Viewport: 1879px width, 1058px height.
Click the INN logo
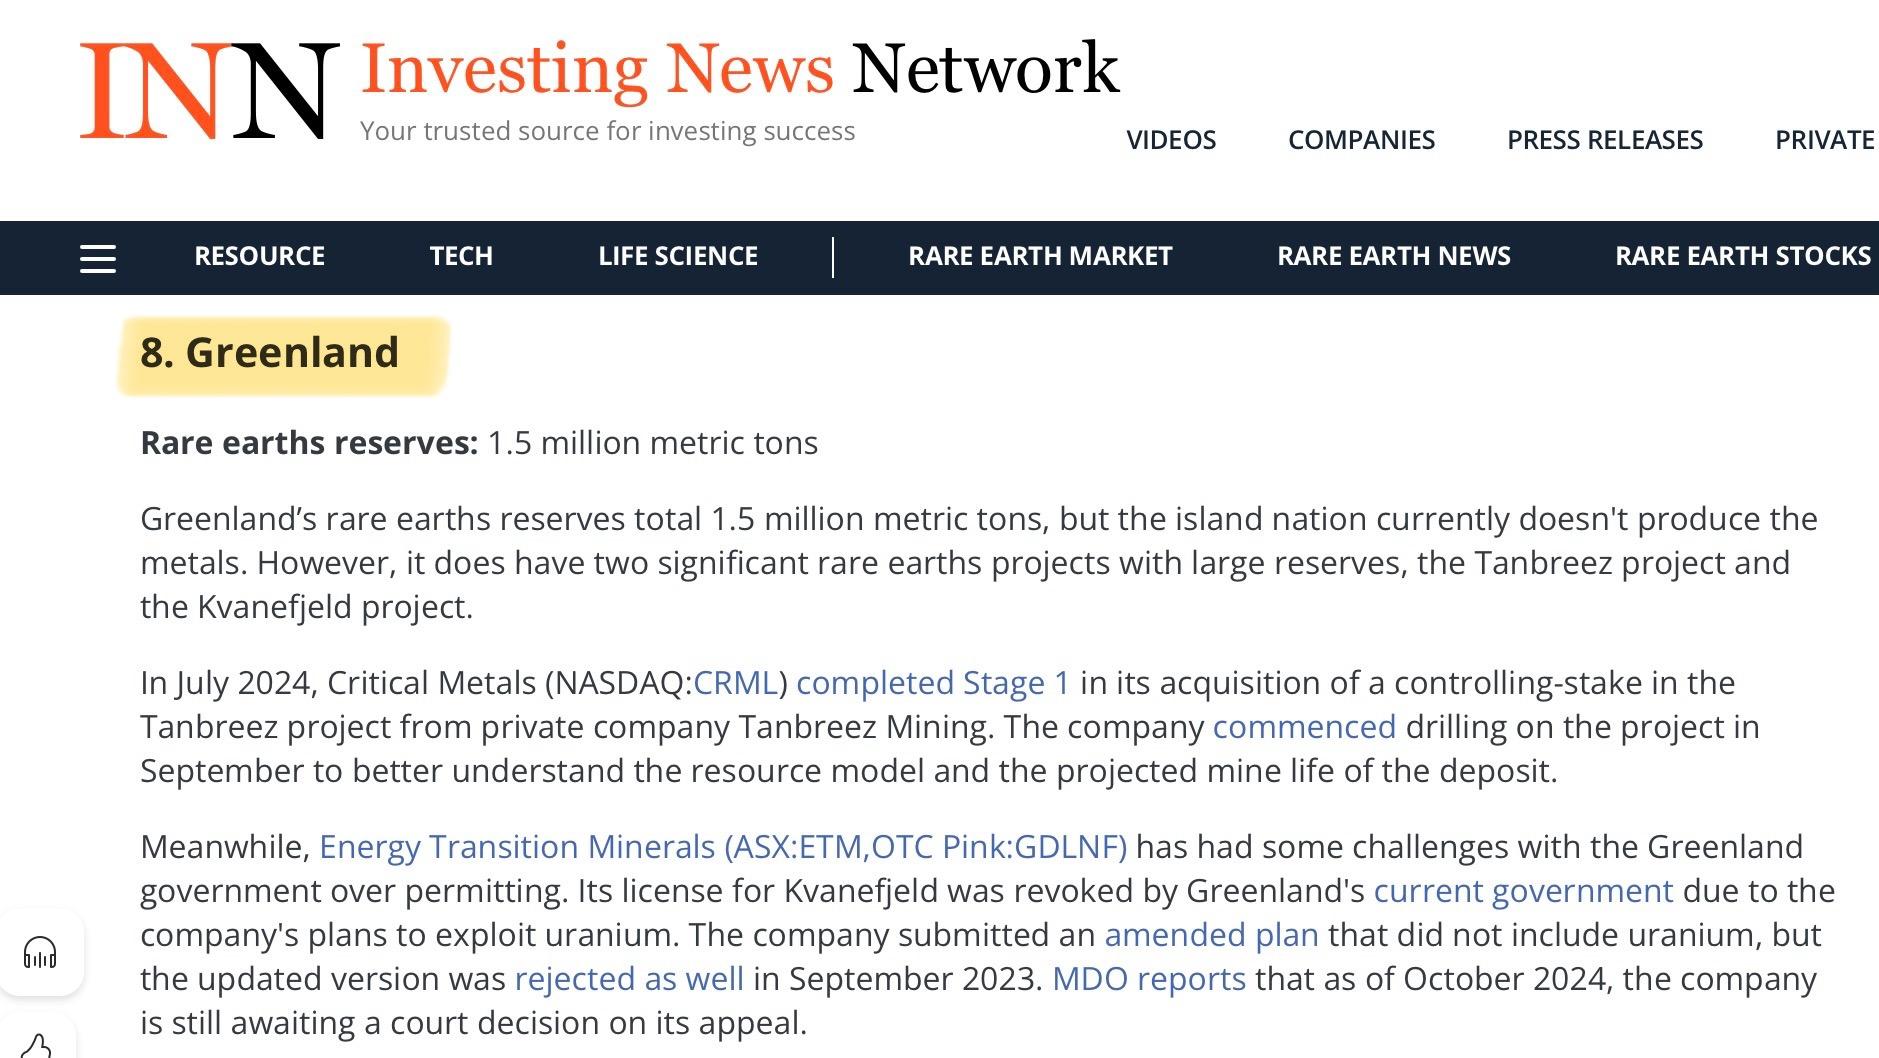coord(209,90)
